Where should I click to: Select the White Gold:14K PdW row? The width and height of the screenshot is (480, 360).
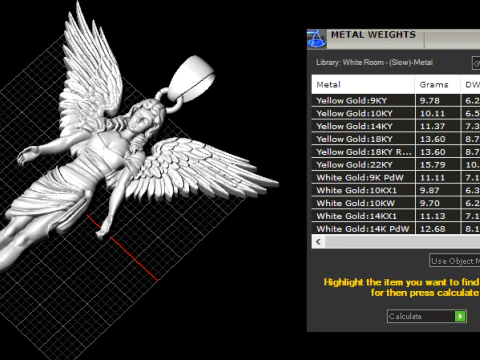[396, 229]
